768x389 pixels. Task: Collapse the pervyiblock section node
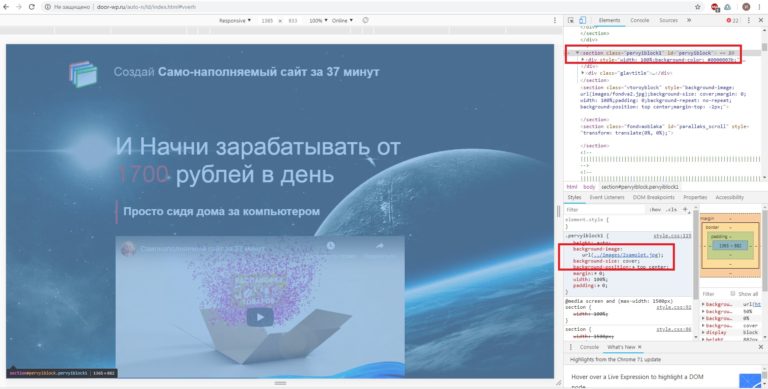(x=577, y=52)
